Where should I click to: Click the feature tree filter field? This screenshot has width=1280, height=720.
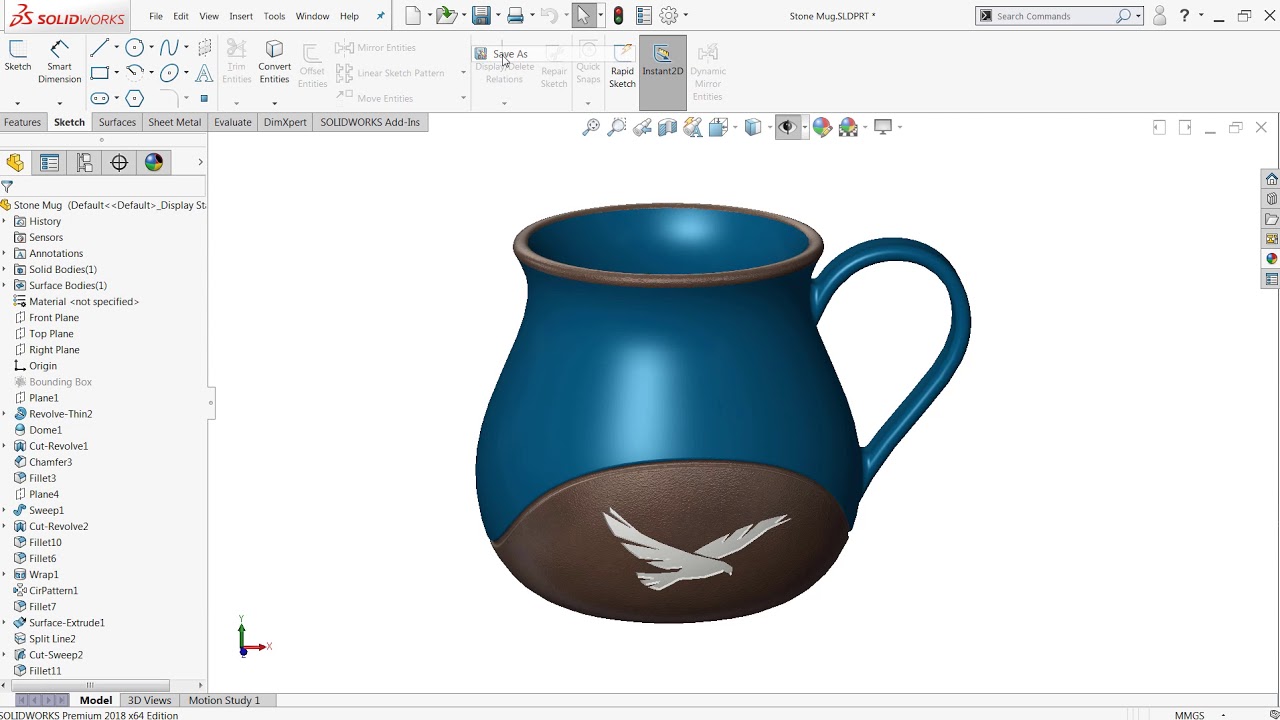click(x=103, y=187)
